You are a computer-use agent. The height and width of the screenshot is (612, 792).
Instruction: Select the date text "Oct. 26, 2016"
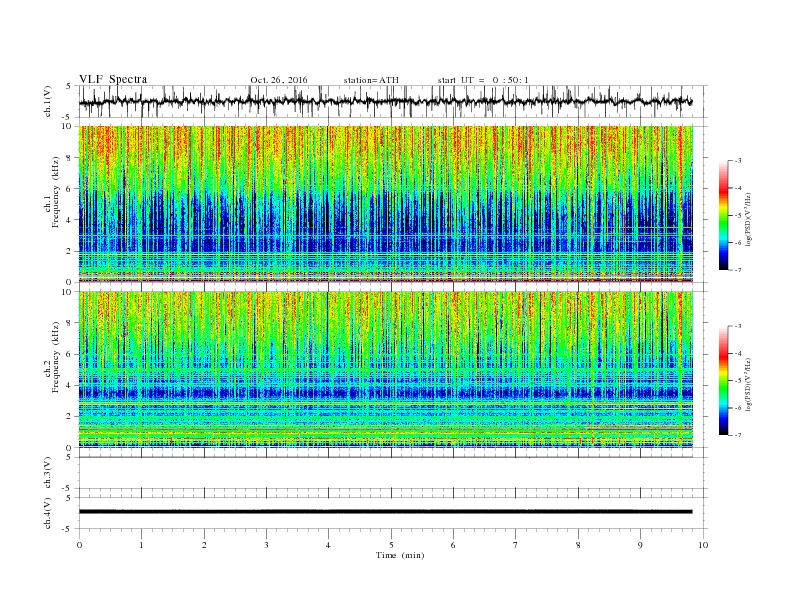point(279,80)
